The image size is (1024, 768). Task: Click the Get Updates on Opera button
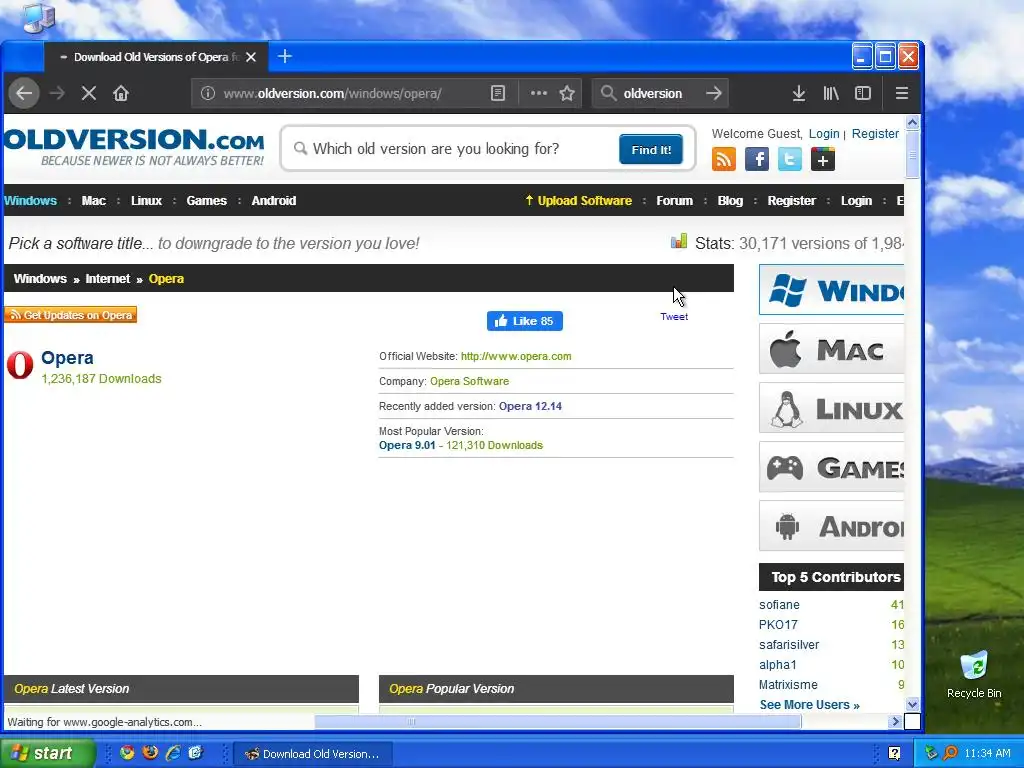coord(71,315)
